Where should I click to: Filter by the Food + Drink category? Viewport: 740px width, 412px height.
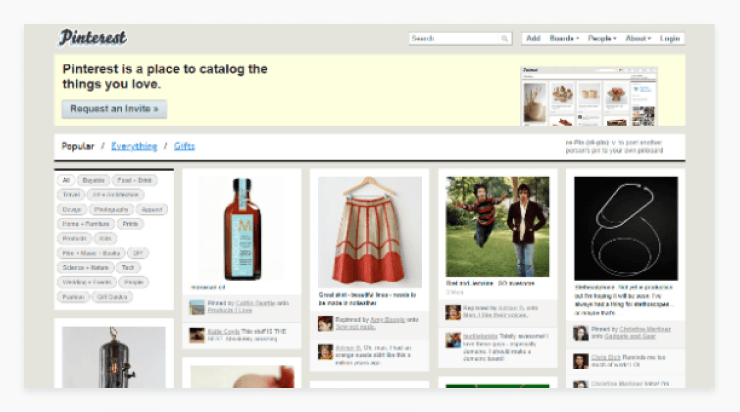(135, 180)
